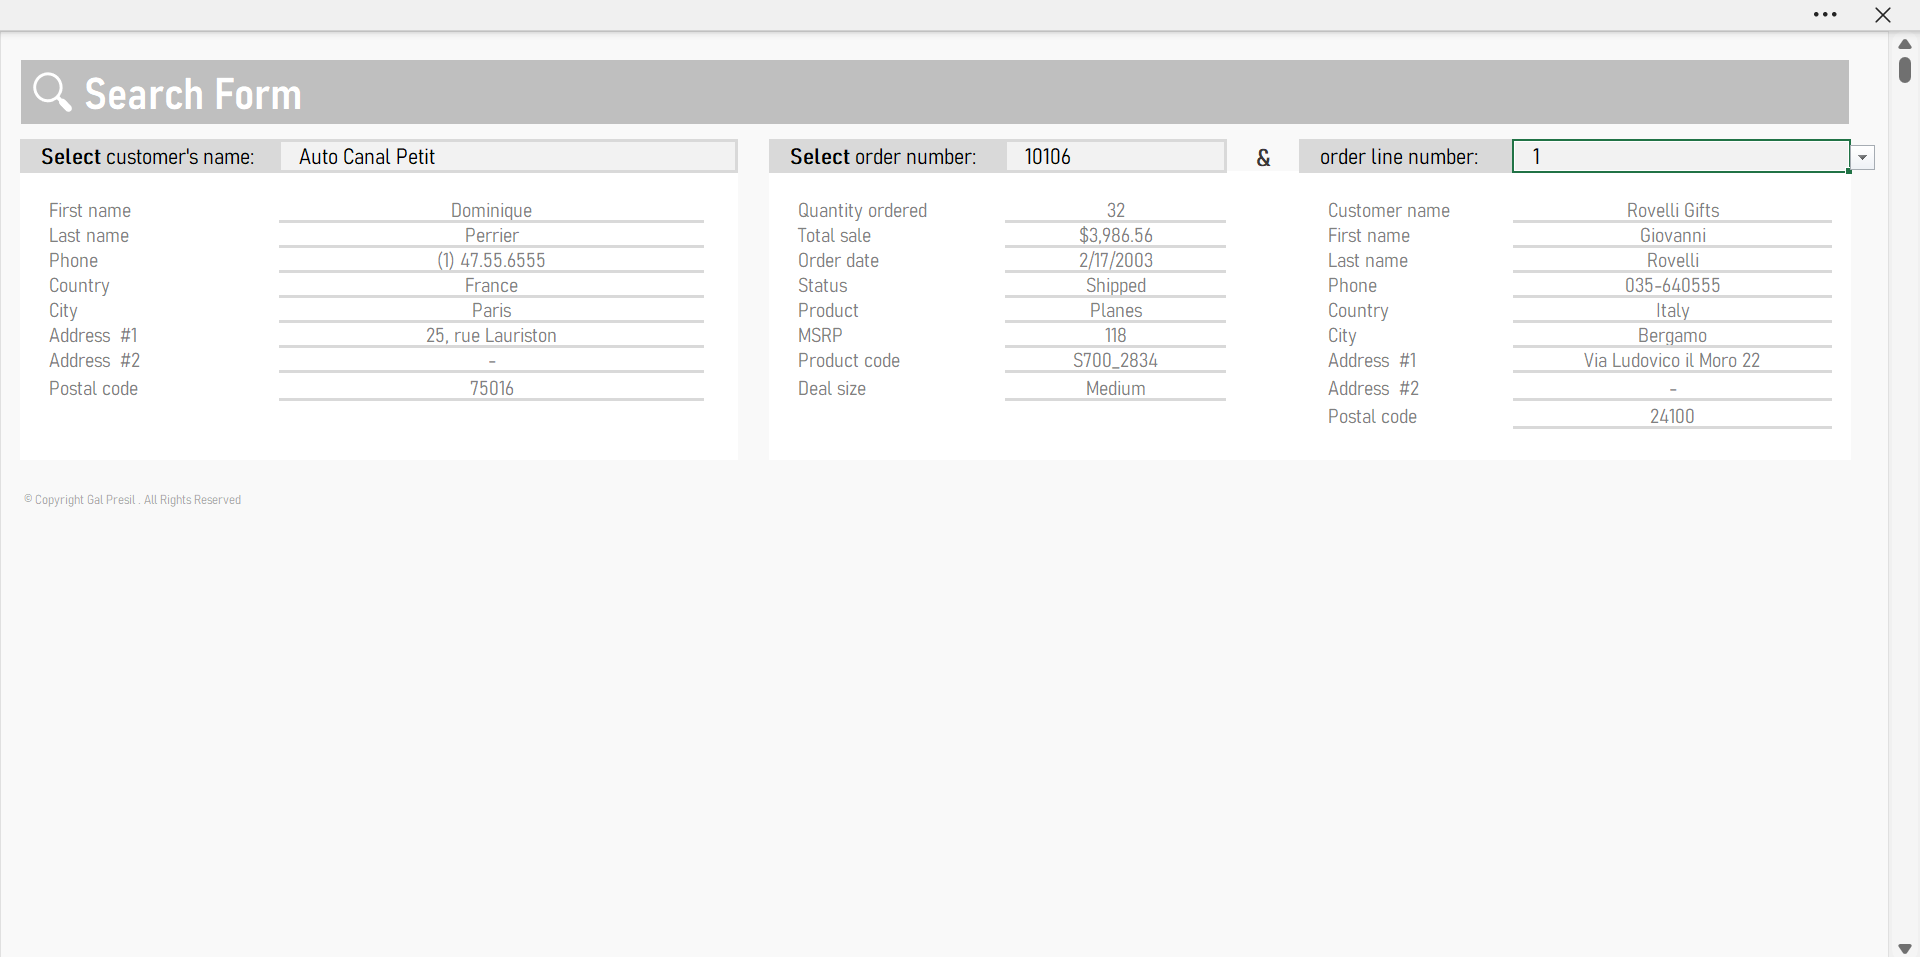Click the scroll down arrow at bottom

click(1905, 948)
